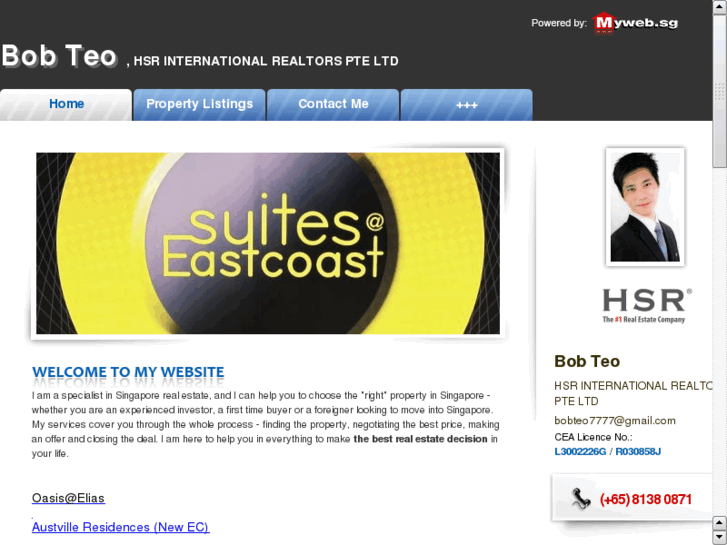Click the telephone handset icon
The image size is (727, 545).
[x=580, y=499]
